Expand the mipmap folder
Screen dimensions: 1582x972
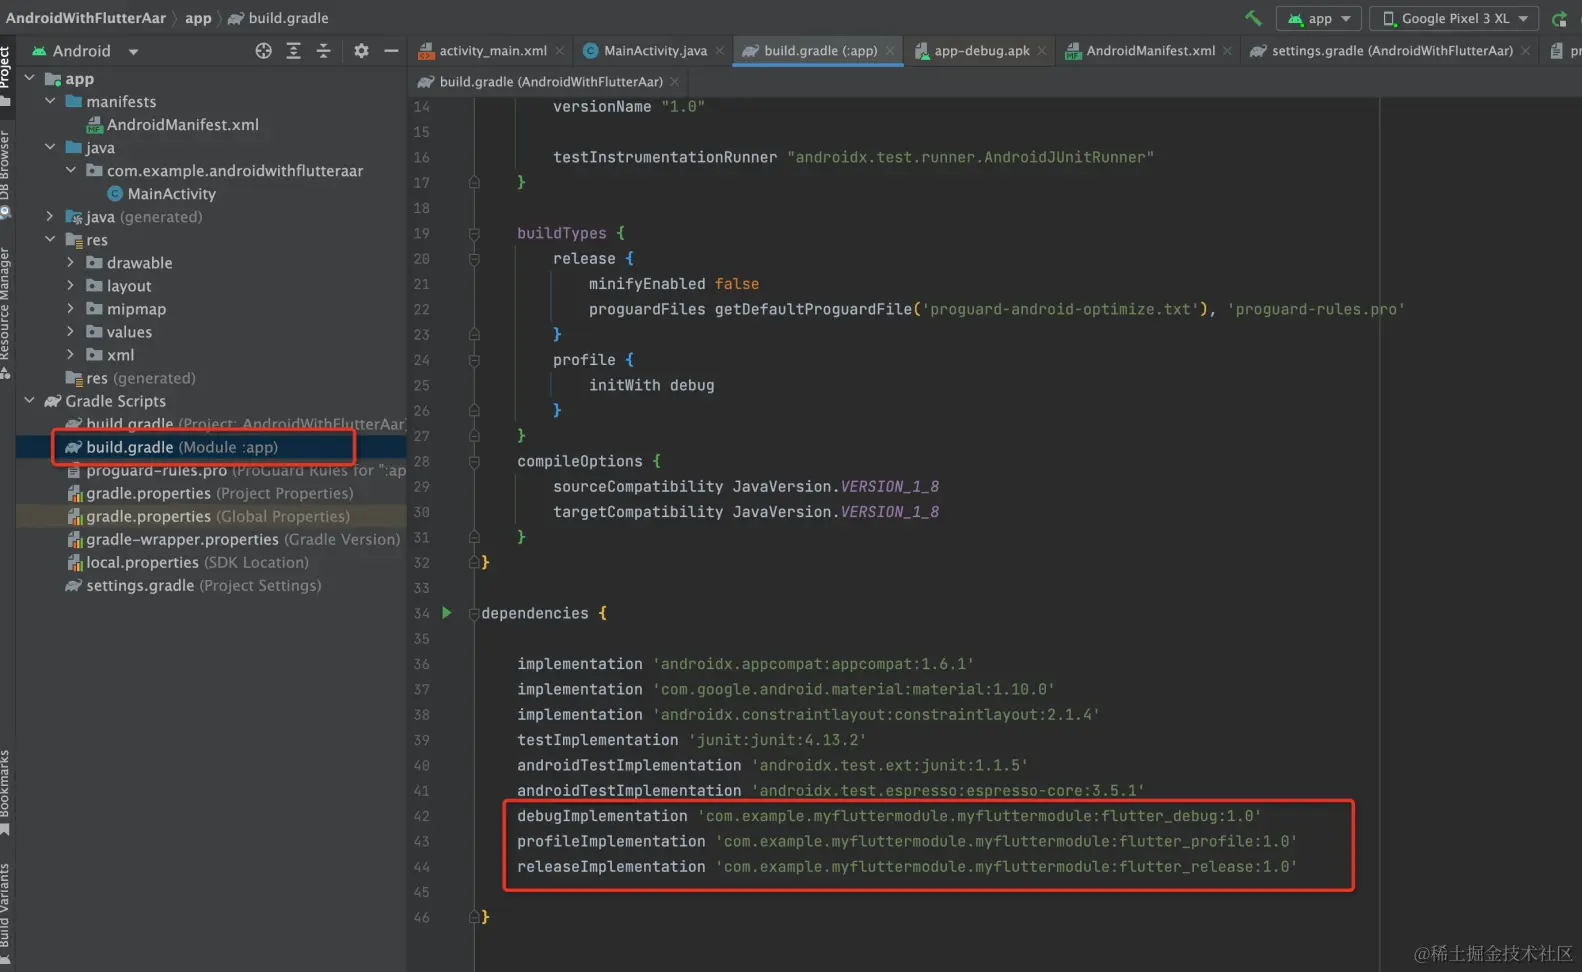click(x=70, y=308)
